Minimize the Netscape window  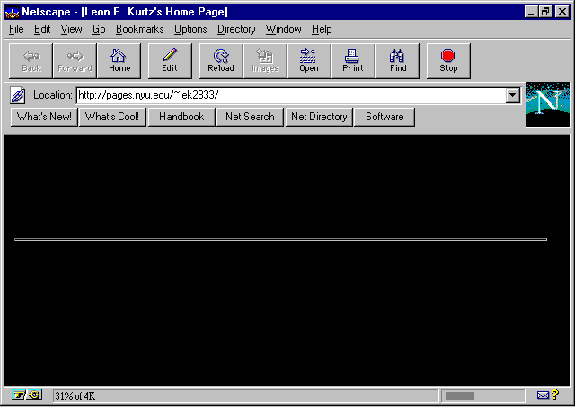point(531,12)
